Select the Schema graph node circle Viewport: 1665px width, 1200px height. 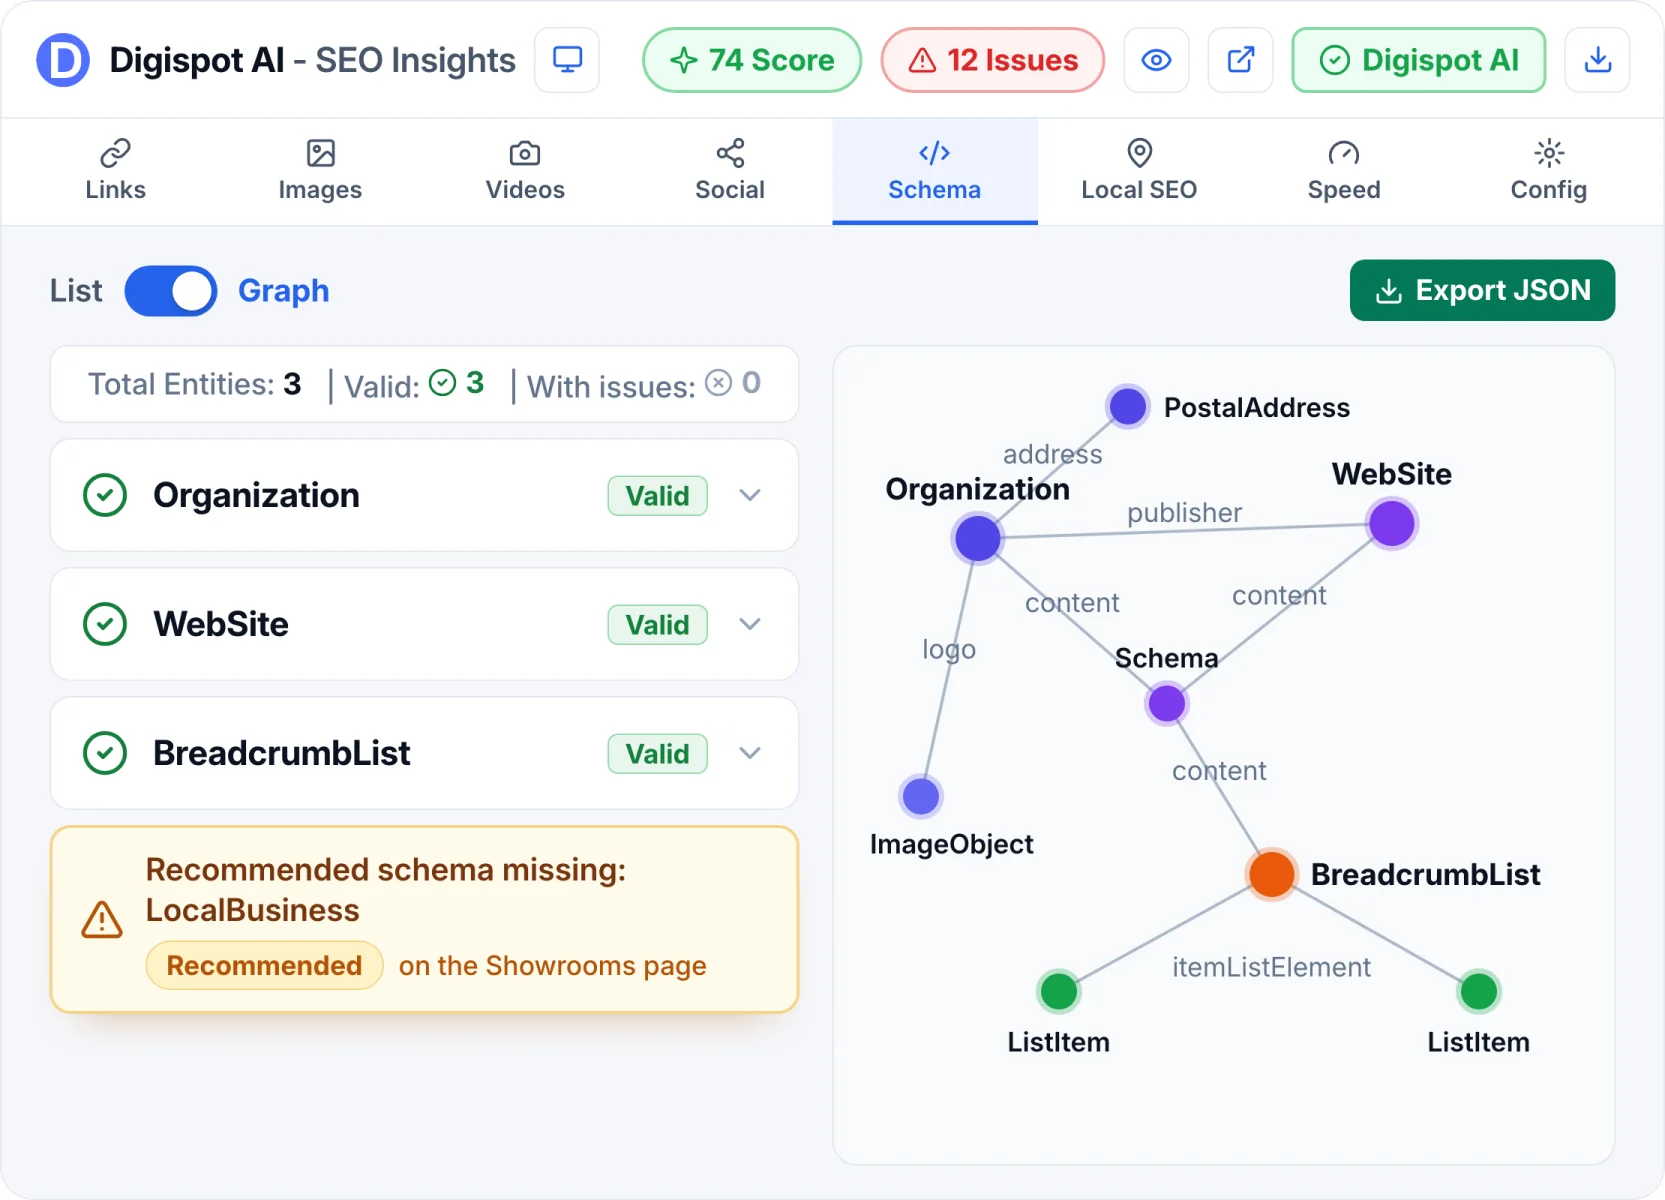click(1167, 704)
